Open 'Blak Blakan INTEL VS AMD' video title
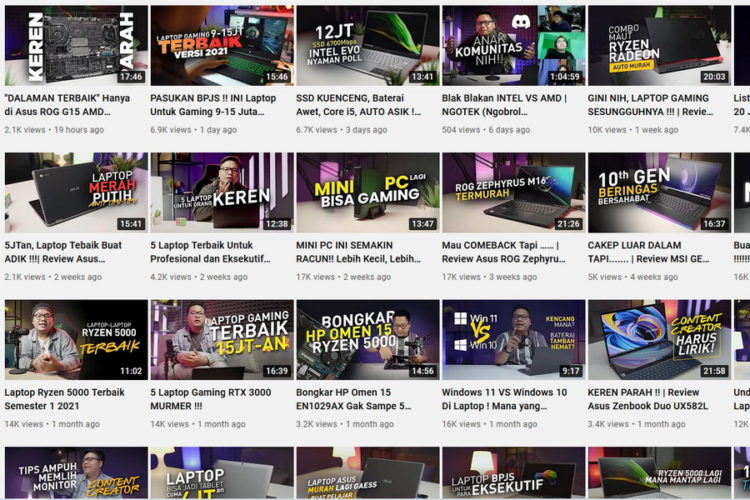The width and height of the screenshot is (750, 500). point(504,105)
